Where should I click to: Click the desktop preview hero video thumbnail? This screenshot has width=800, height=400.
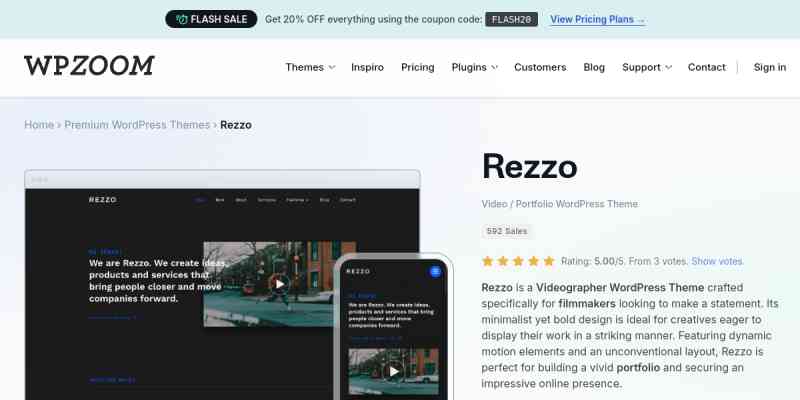coord(280,284)
